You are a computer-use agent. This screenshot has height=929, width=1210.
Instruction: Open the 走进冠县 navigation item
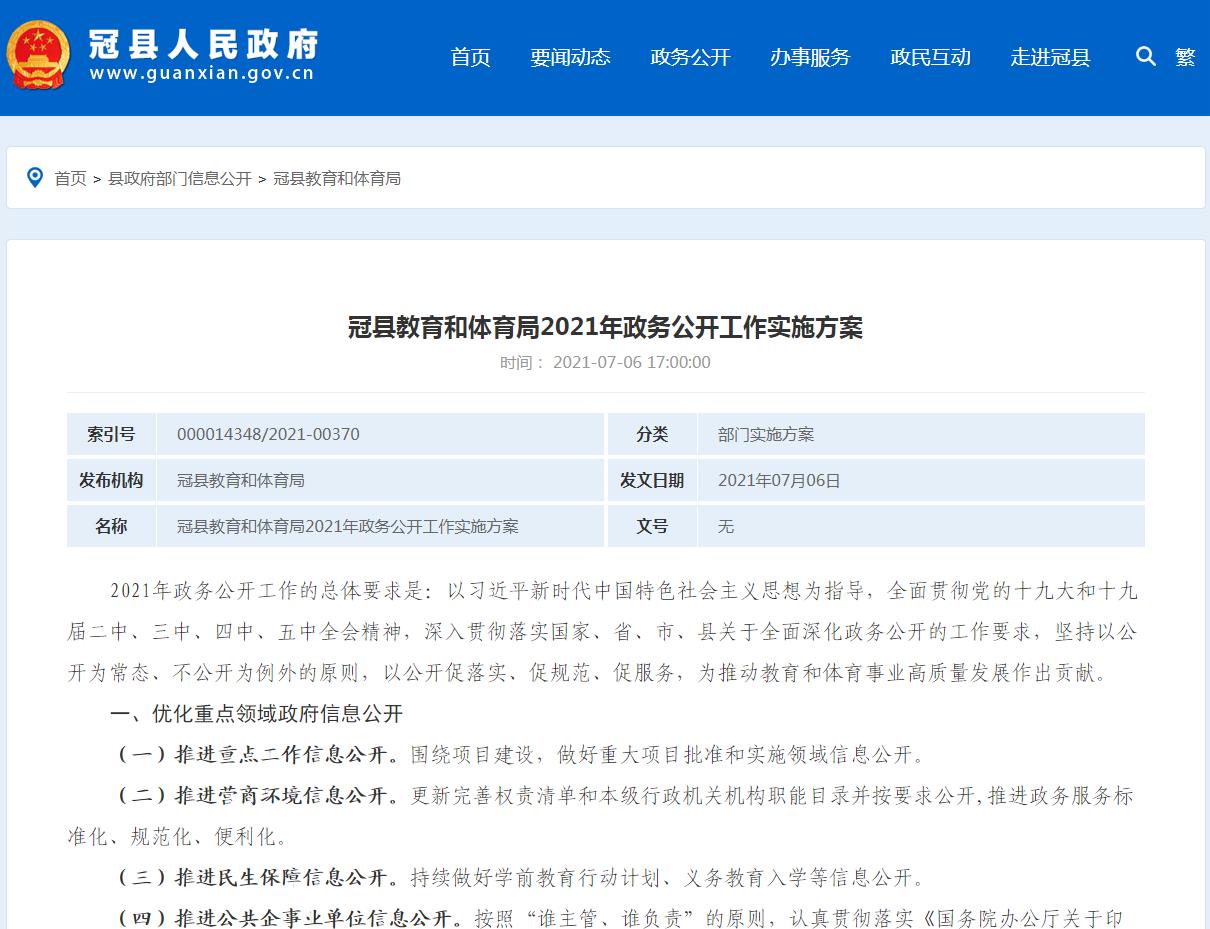(x=1050, y=57)
